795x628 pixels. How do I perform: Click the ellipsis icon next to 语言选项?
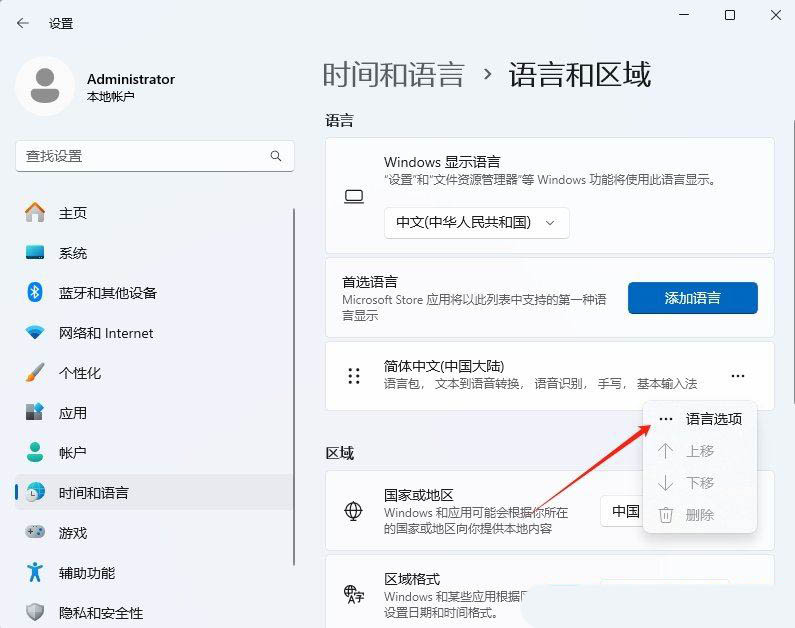point(666,419)
